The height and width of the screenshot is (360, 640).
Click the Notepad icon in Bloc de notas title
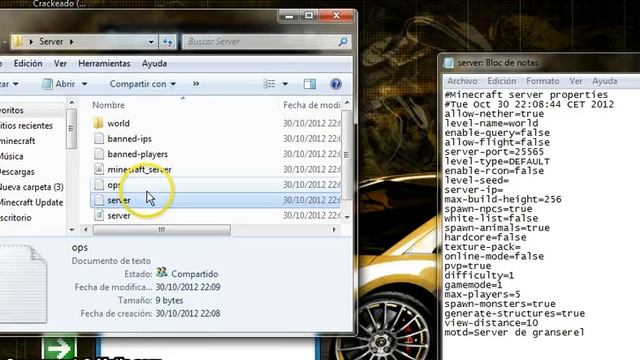tap(449, 63)
